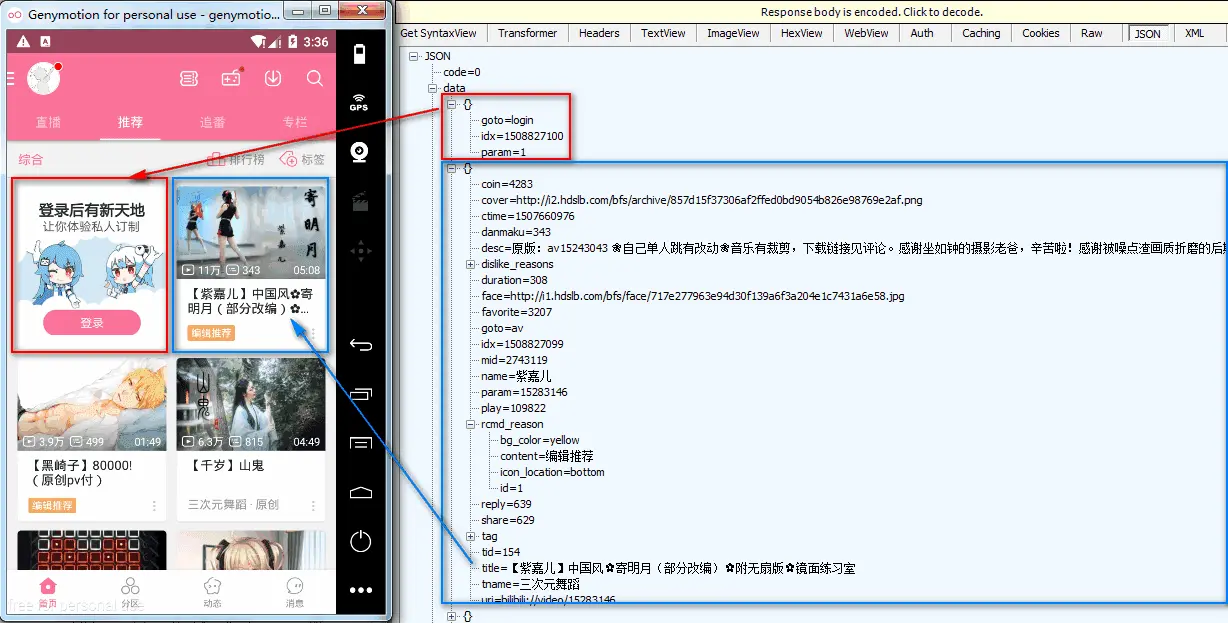Switch to the 直播 tab
1228x623 pixels.
48,122
